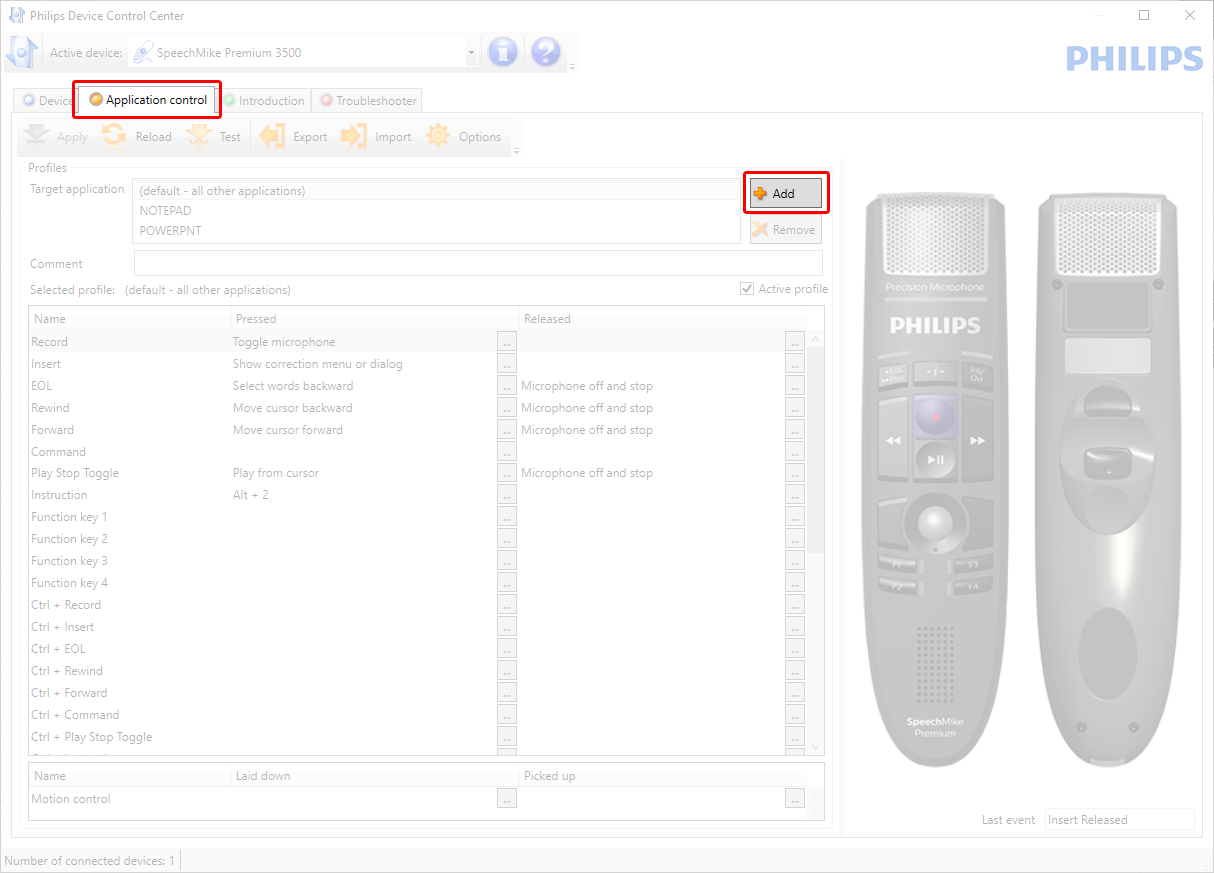Click the Pressed ellipsis button for Function key 1
This screenshot has width=1214, height=873.
point(507,517)
